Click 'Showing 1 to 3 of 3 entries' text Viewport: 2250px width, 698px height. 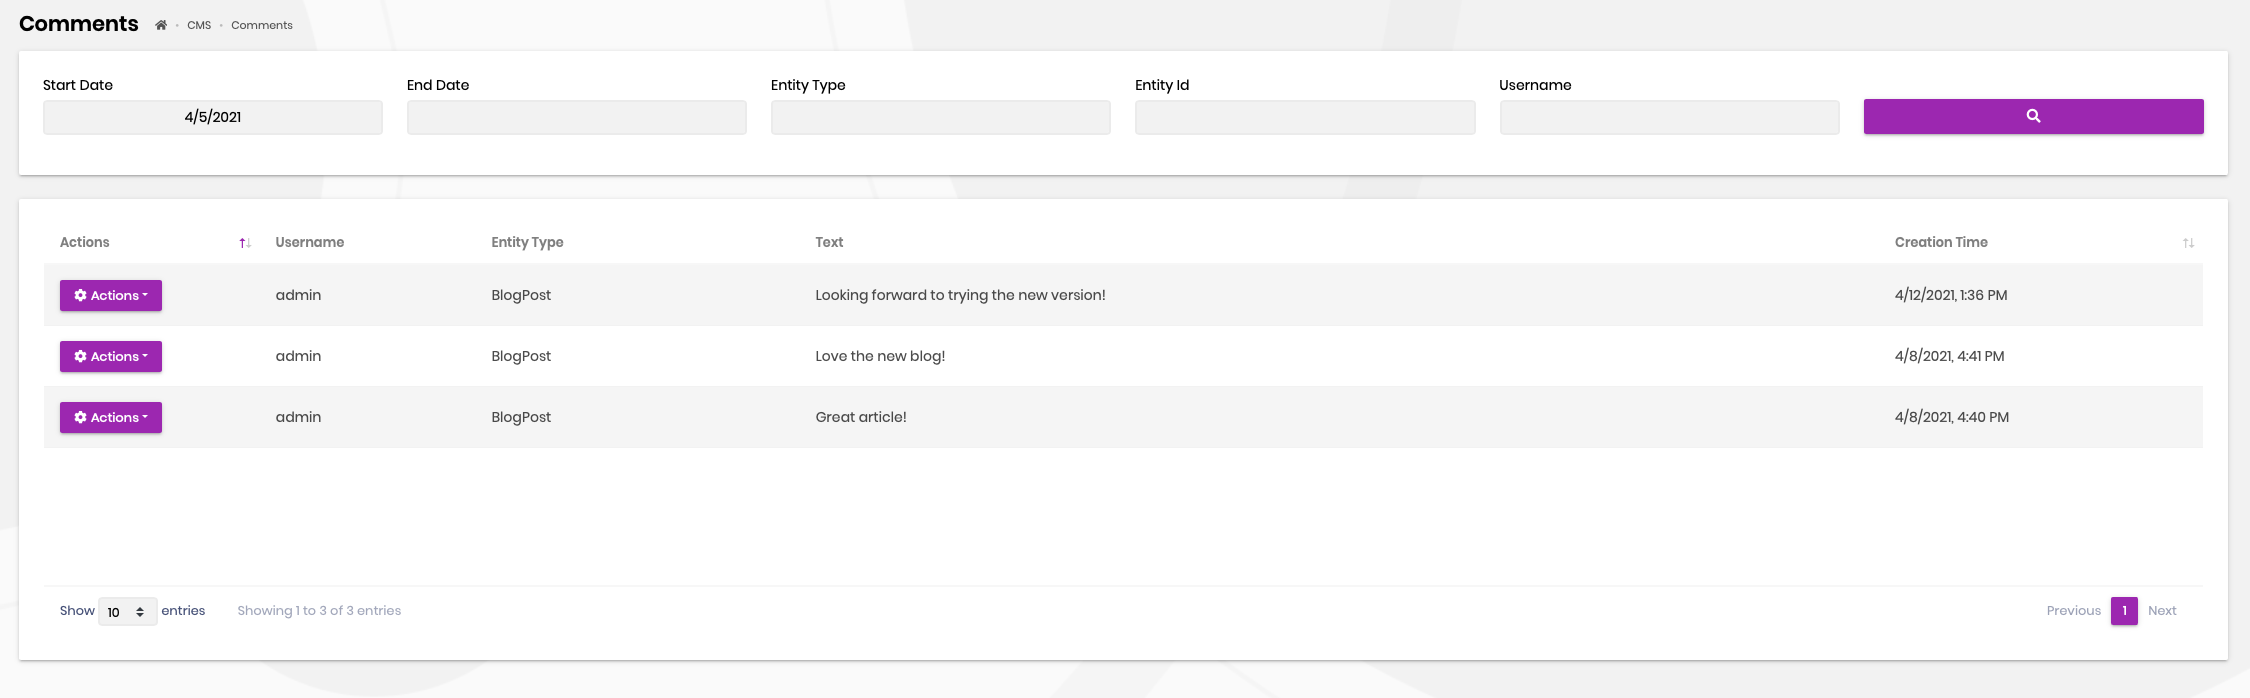pos(319,611)
